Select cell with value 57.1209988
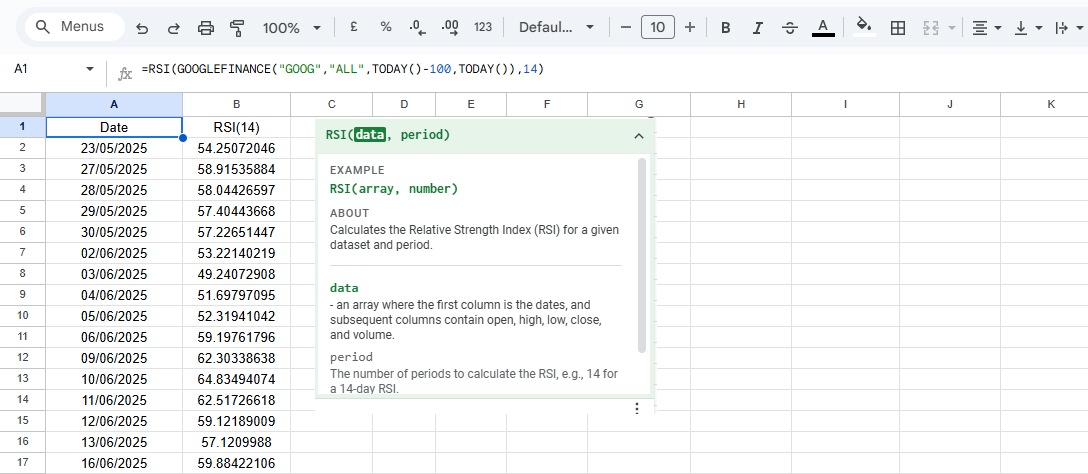This screenshot has height=474, width=1088. tap(237, 442)
